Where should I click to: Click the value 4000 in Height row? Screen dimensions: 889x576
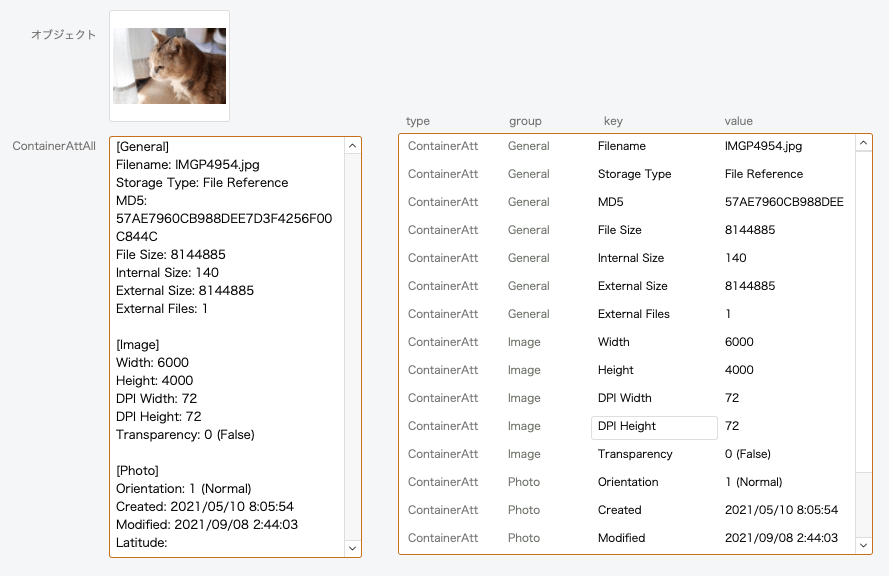pyautogui.click(x=739, y=370)
